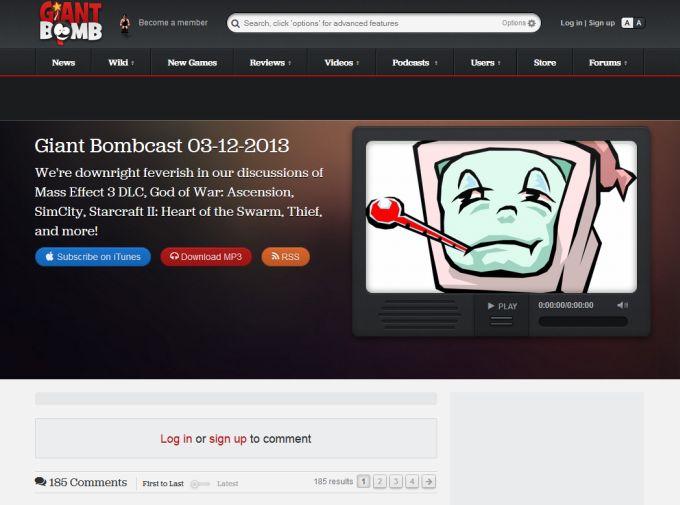Click the Log in header link
Screen dimensions: 680x505
click(x=571, y=23)
